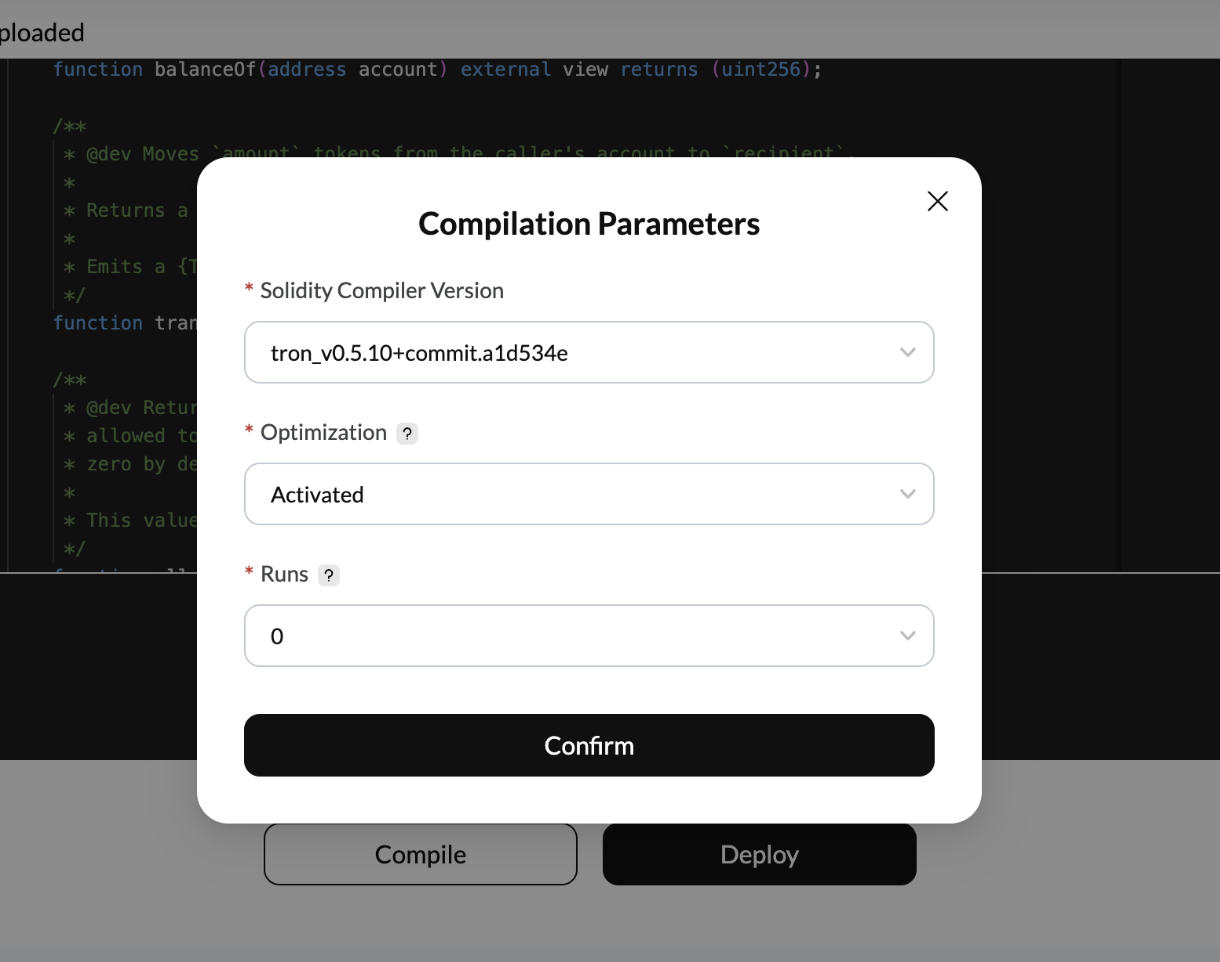Click the Optimization help question mark icon
The height and width of the screenshot is (962, 1220).
click(407, 434)
